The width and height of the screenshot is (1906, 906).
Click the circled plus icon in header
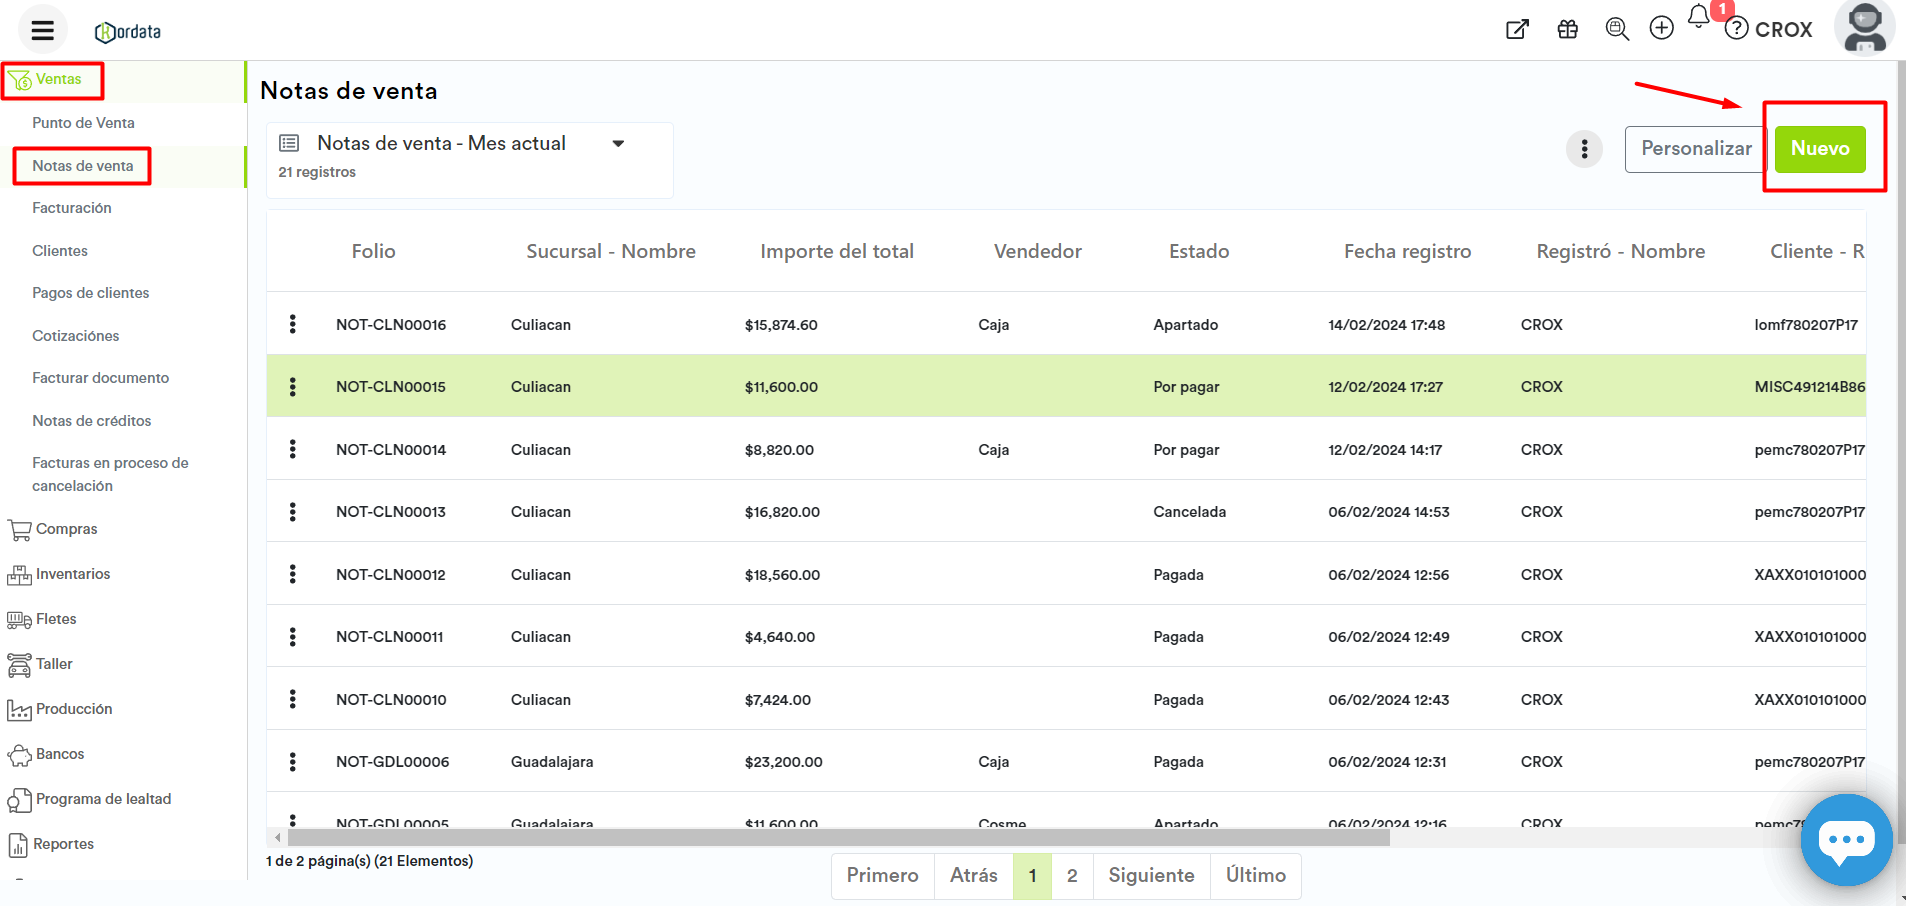(1661, 29)
